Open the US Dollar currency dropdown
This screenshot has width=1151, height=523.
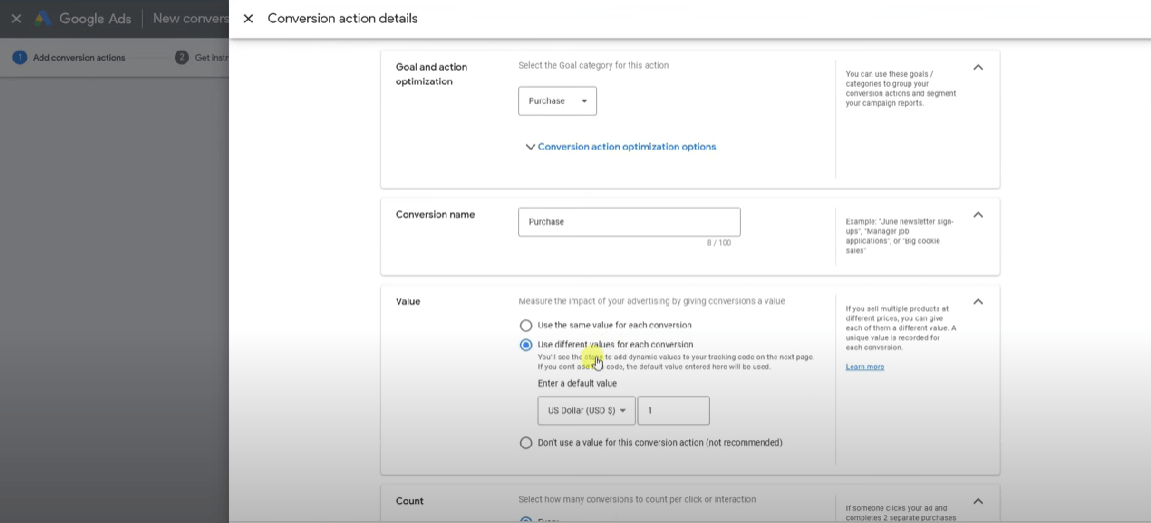click(x=586, y=411)
